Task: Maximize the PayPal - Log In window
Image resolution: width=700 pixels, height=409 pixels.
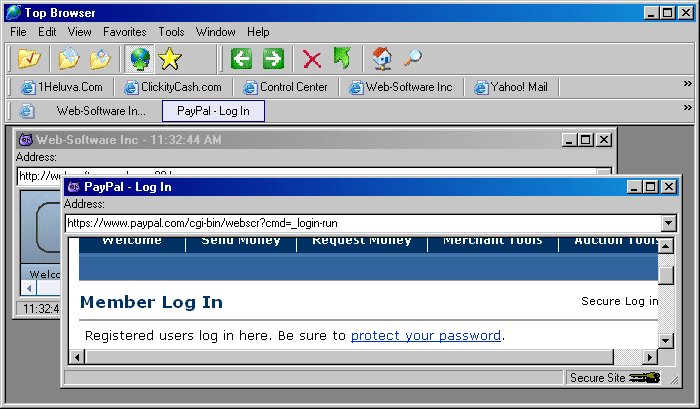Action: (651, 187)
